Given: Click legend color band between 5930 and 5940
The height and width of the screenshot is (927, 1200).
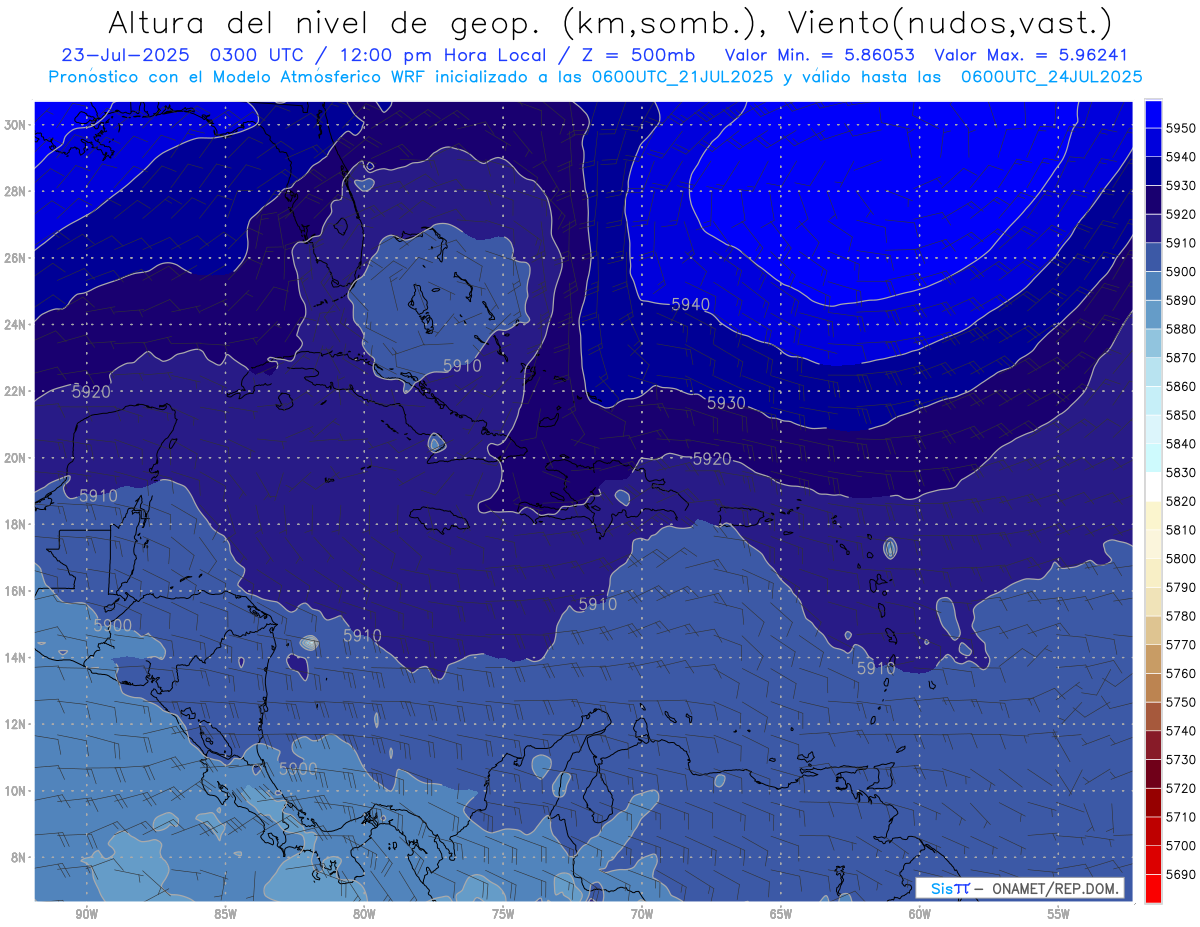Looking at the screenshot, I should coord(1153,171).
